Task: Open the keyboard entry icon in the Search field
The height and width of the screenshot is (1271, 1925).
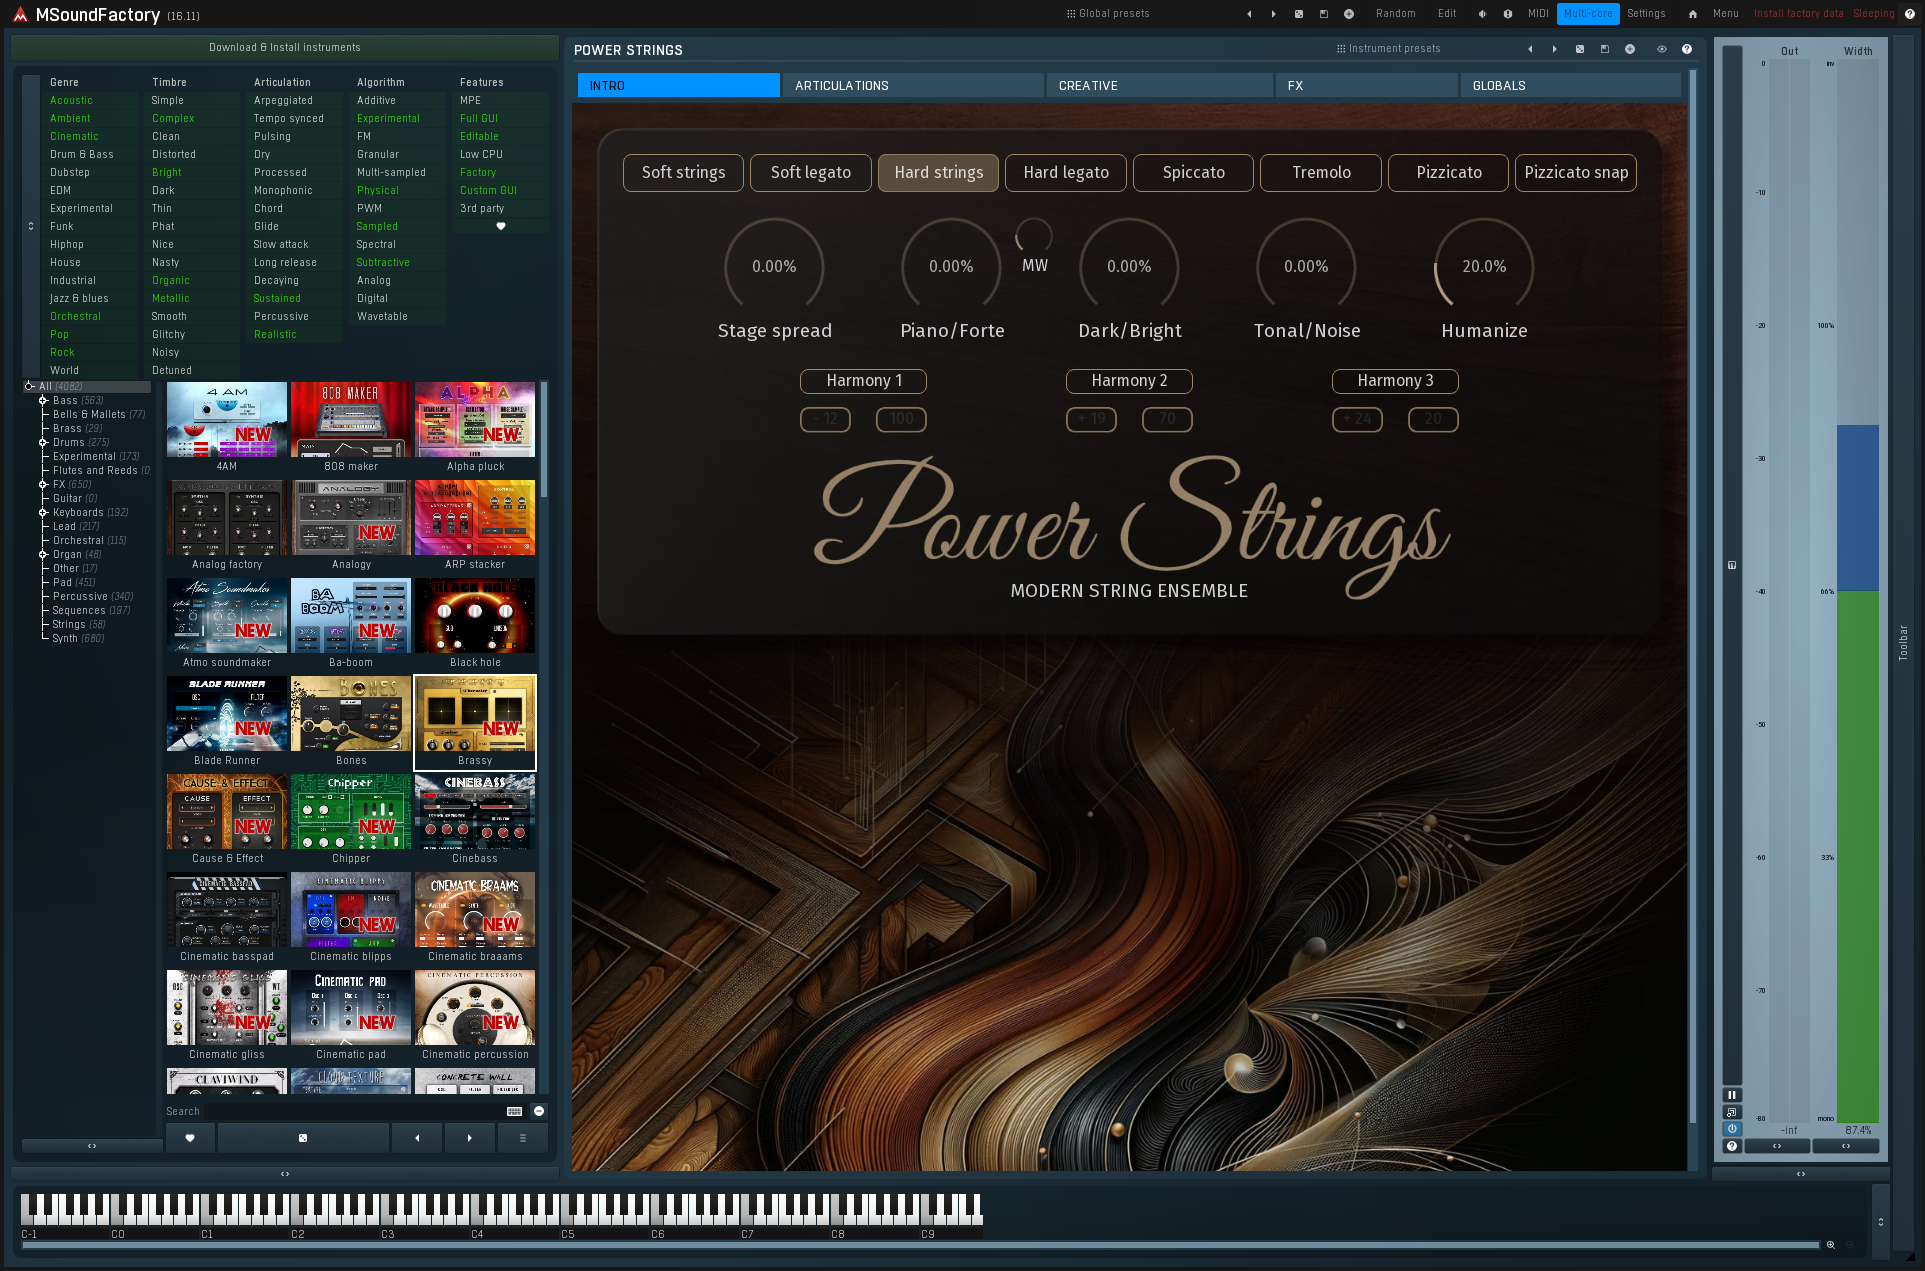Action: tap(513, 1111)
